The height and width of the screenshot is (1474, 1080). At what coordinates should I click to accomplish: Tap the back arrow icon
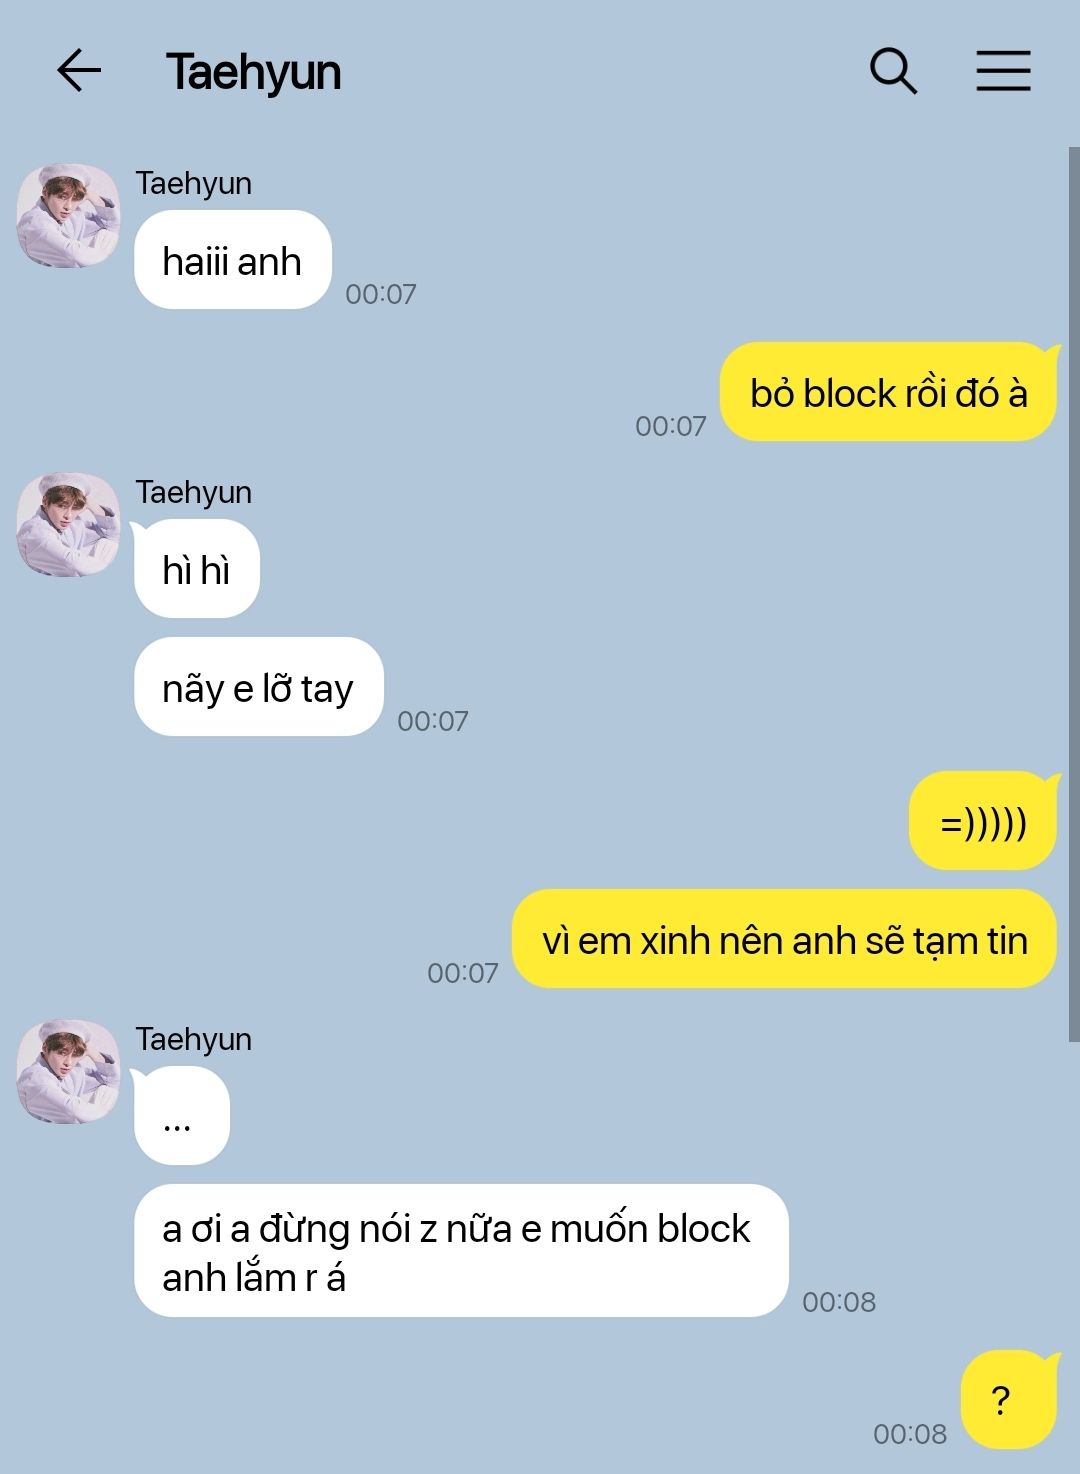79,71
